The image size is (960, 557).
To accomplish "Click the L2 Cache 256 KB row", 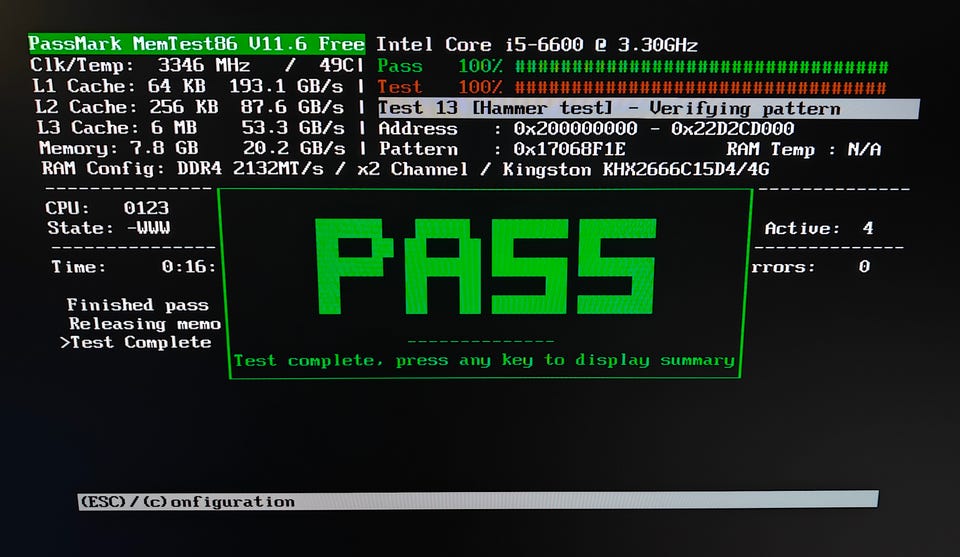I will tap(189, 107).
